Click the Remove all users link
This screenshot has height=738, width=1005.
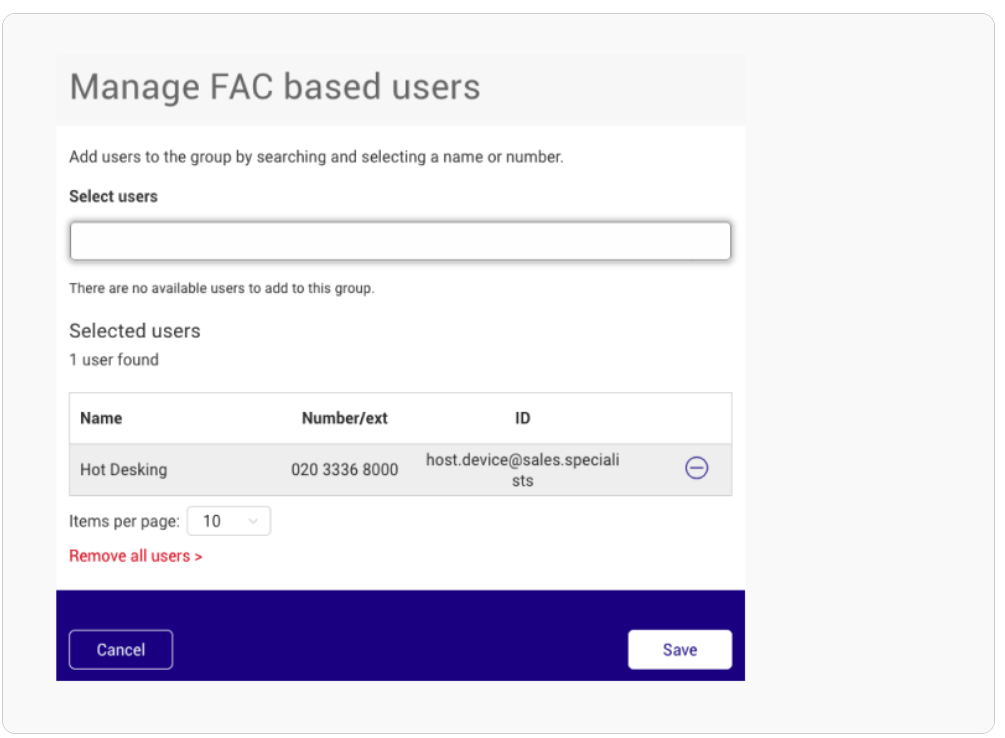[136, 556]
